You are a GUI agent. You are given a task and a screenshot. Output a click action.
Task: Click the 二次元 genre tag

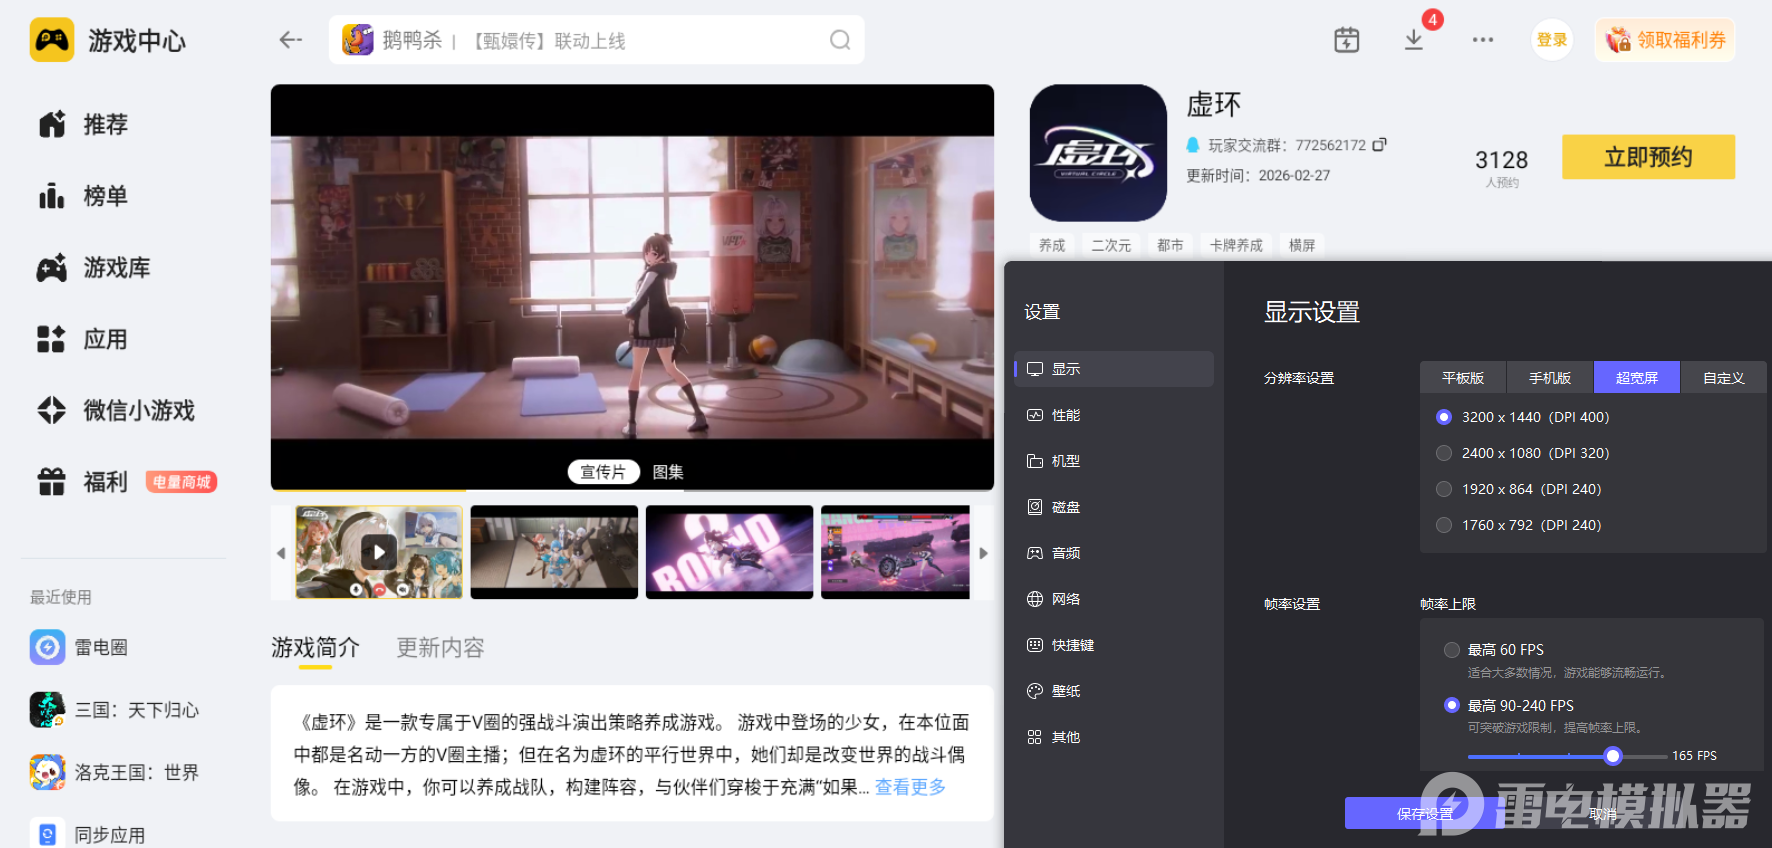1111,245
